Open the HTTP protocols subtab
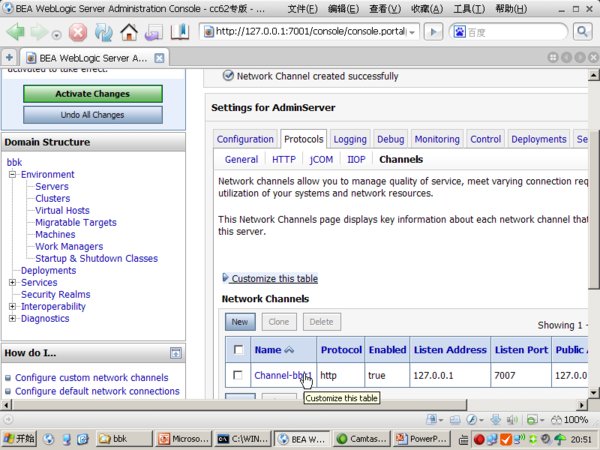 284,159
